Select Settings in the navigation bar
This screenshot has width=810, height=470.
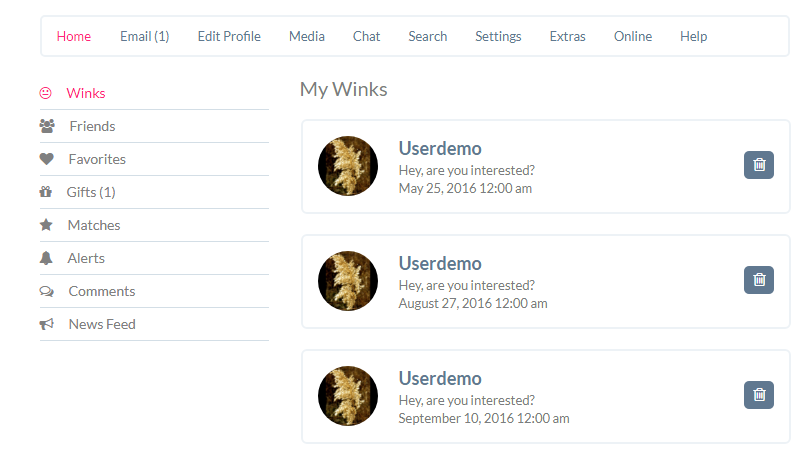pyautogui.click(x=498, y=37)
